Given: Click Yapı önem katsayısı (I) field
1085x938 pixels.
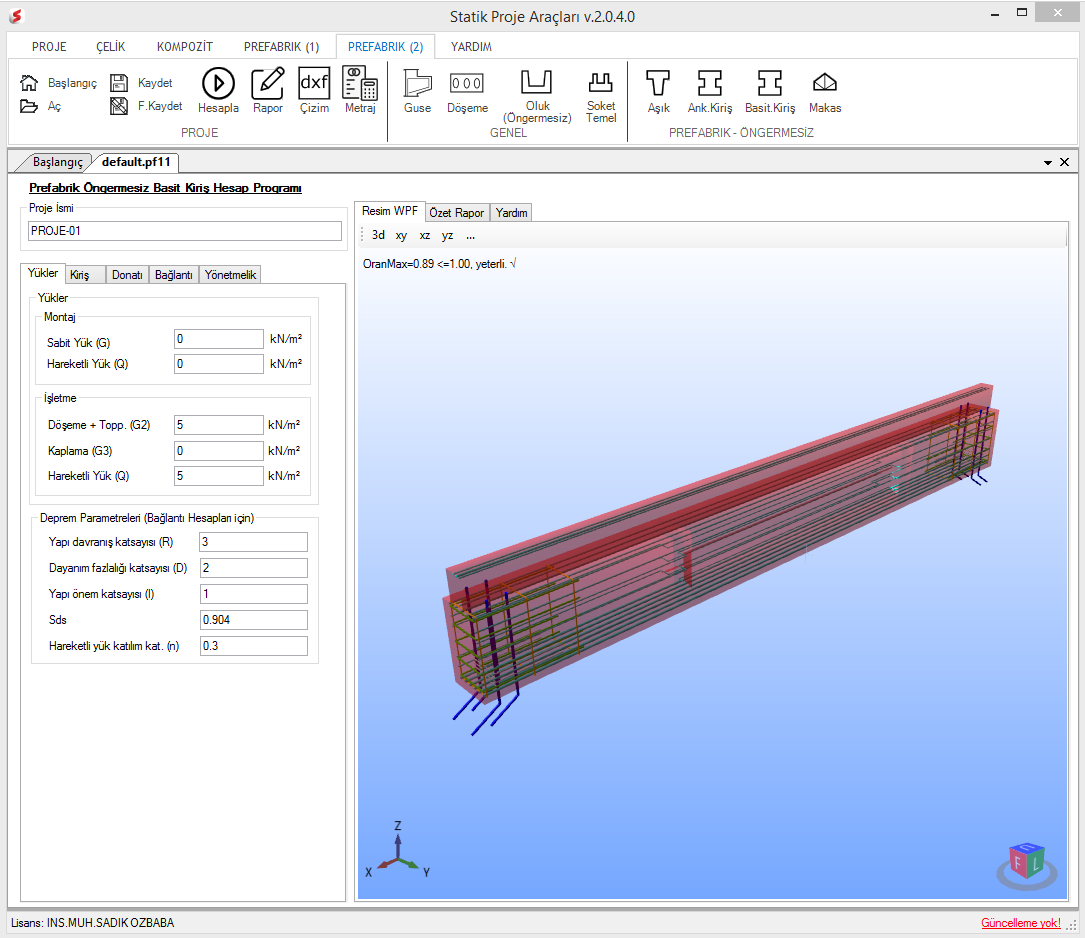Looking at the screenshot, I should click(253, 594).
